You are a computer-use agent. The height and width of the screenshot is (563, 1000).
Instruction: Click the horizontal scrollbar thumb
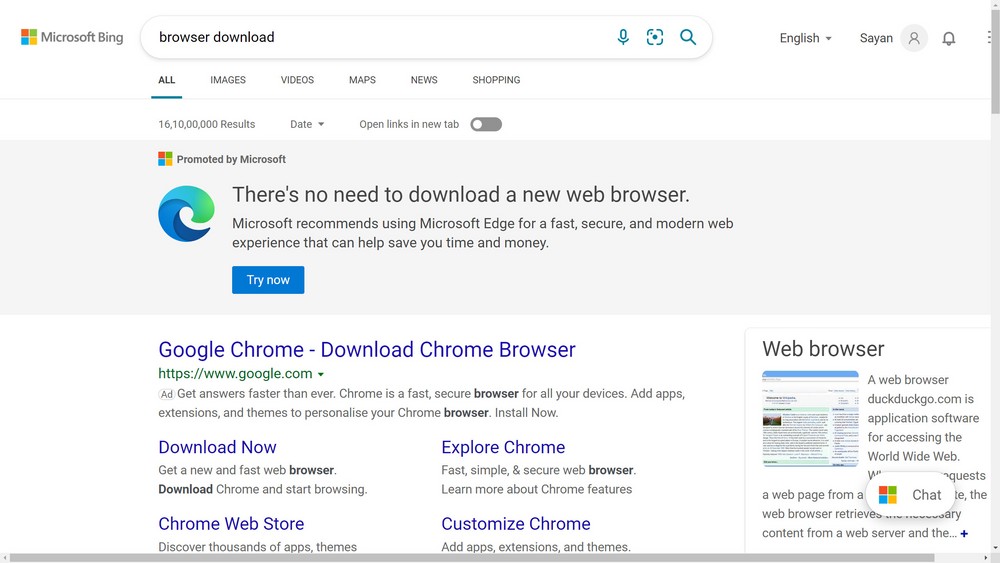point(472,558)
